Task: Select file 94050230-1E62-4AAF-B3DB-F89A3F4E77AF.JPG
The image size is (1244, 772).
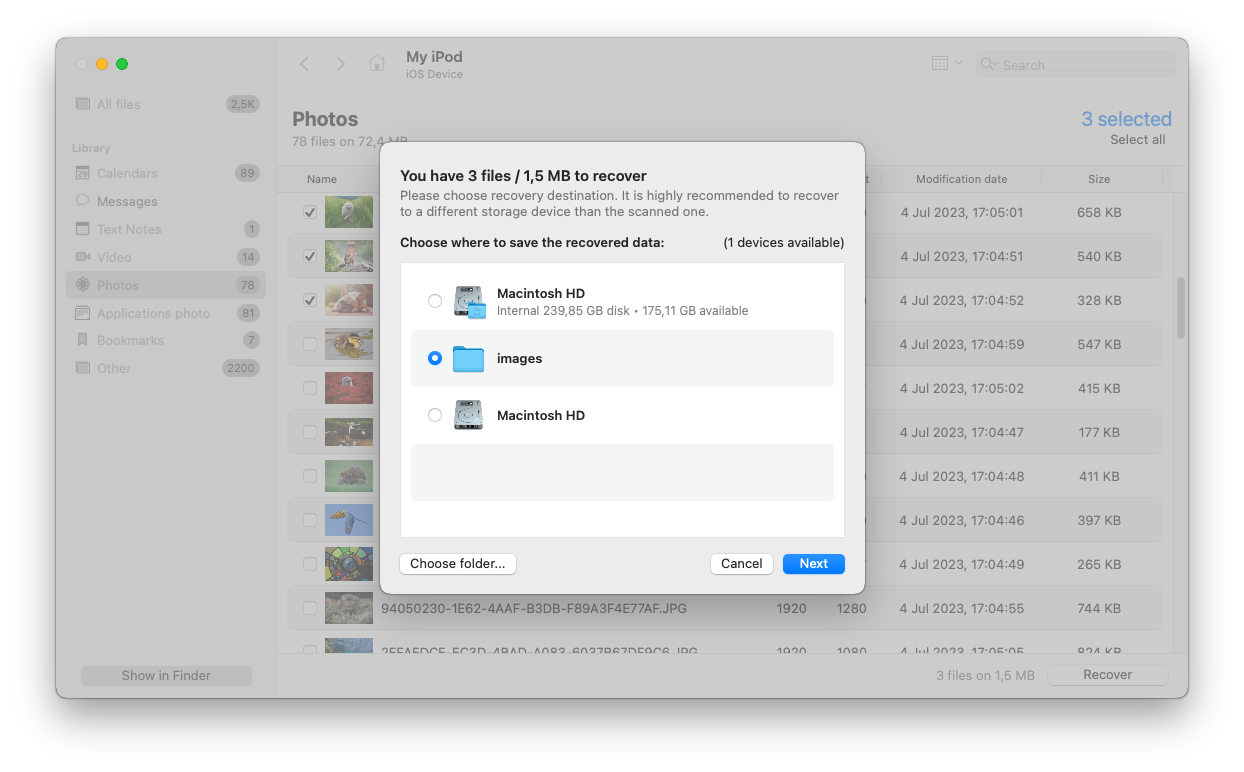Action: pos(534,608)
